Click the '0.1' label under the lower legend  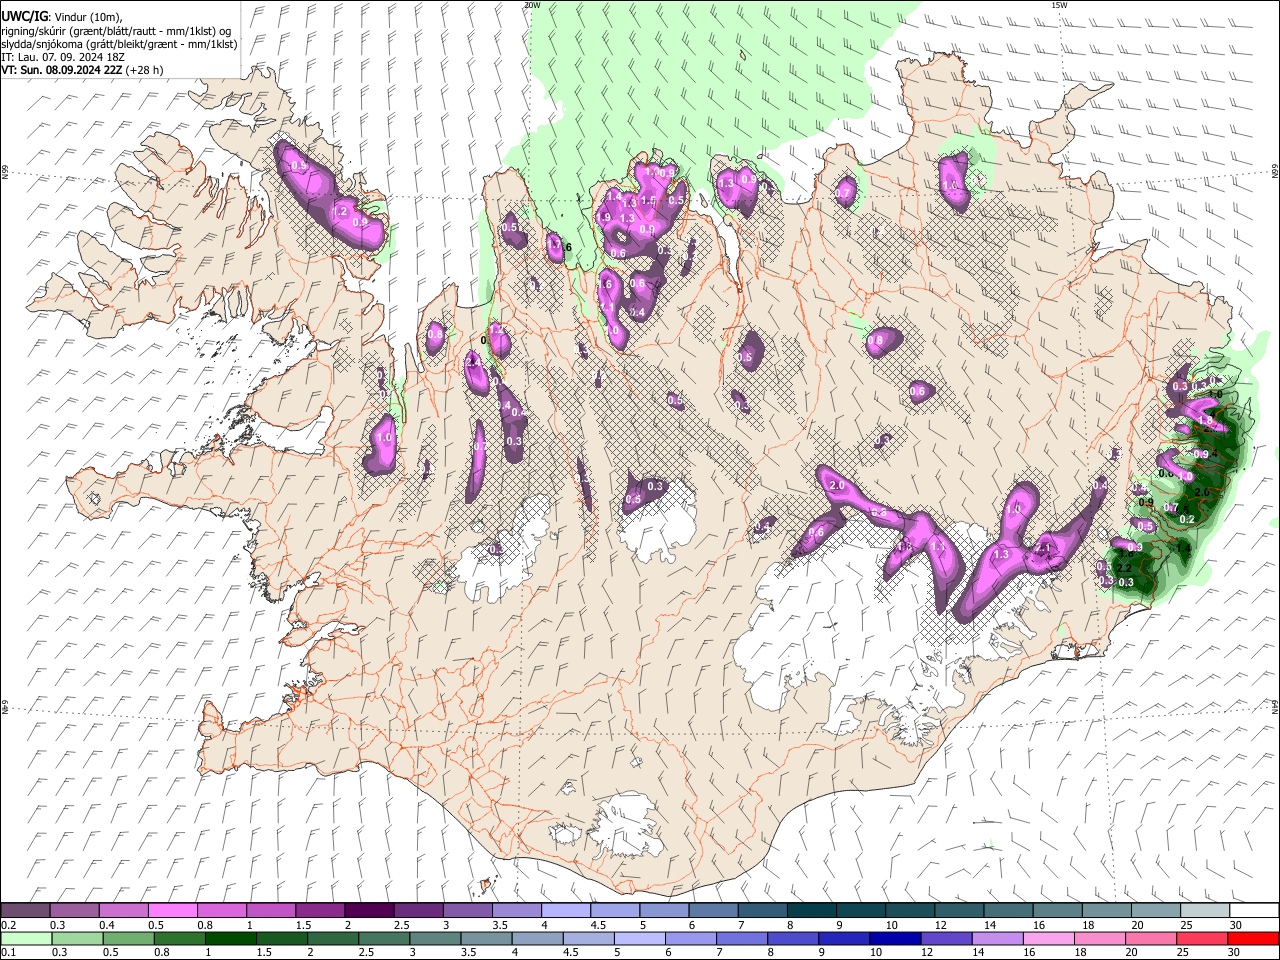click(x=8, y=953)
